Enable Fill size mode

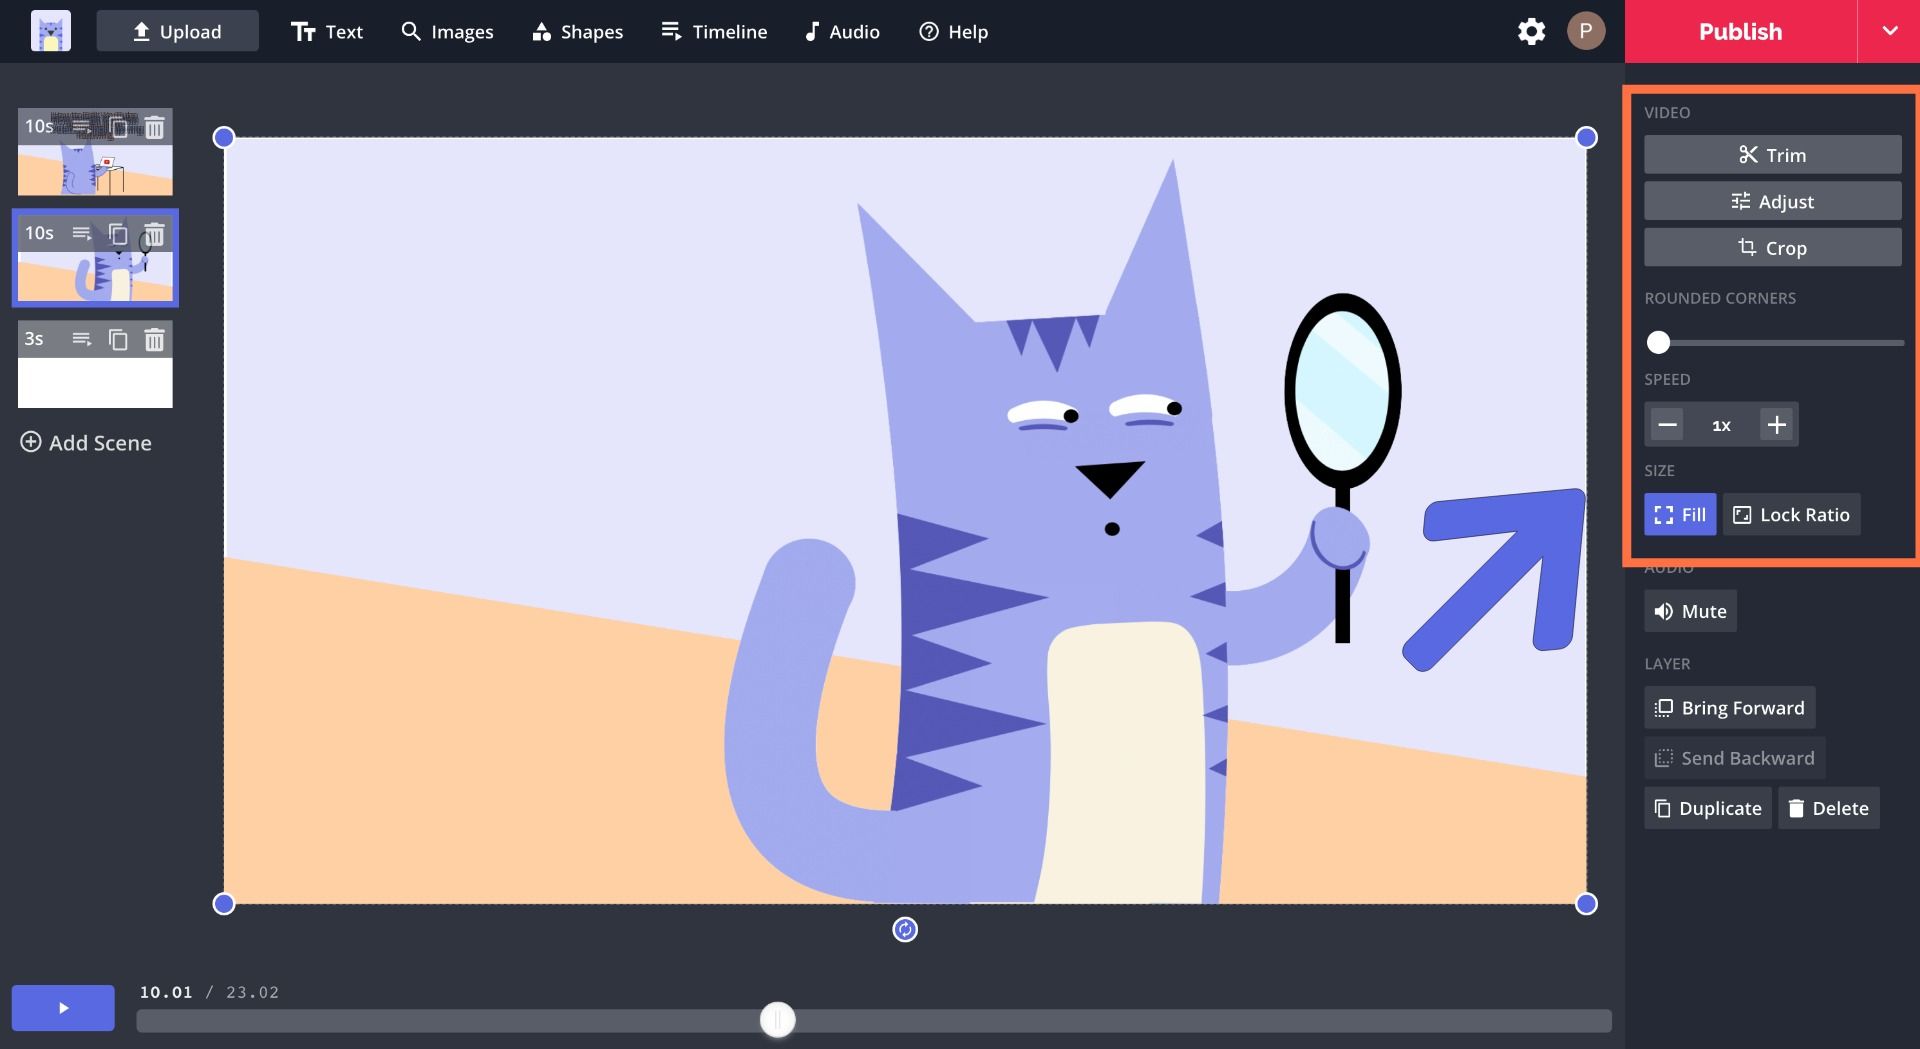pos(1680,515)
